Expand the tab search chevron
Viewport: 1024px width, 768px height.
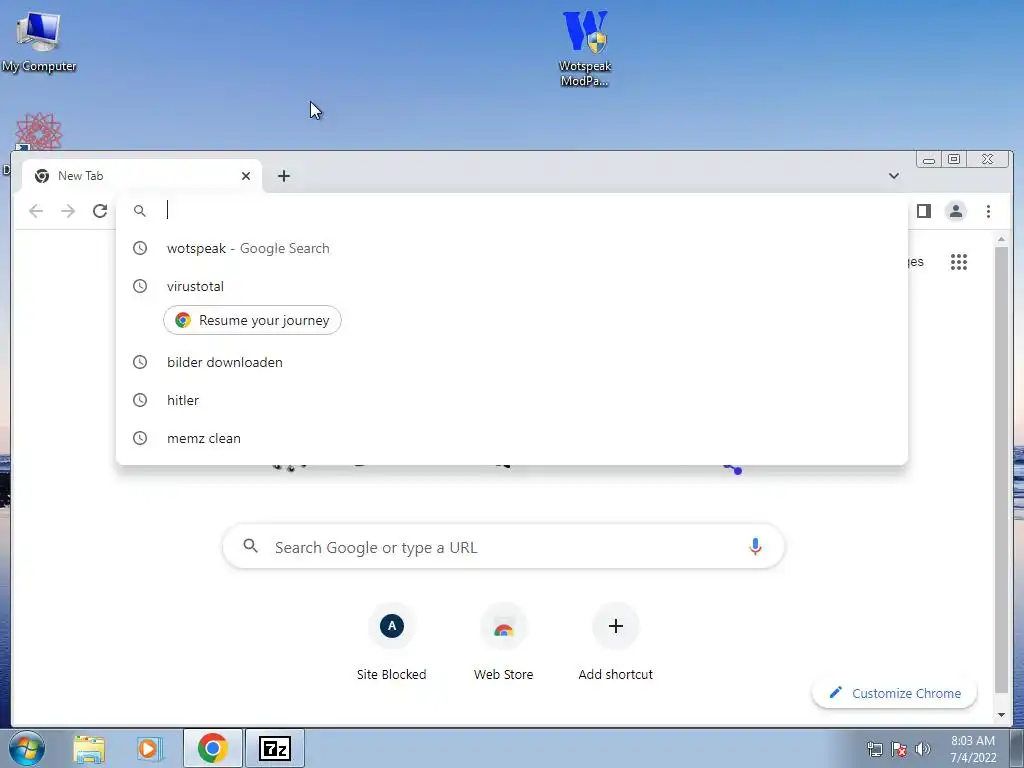pos(893,176)
